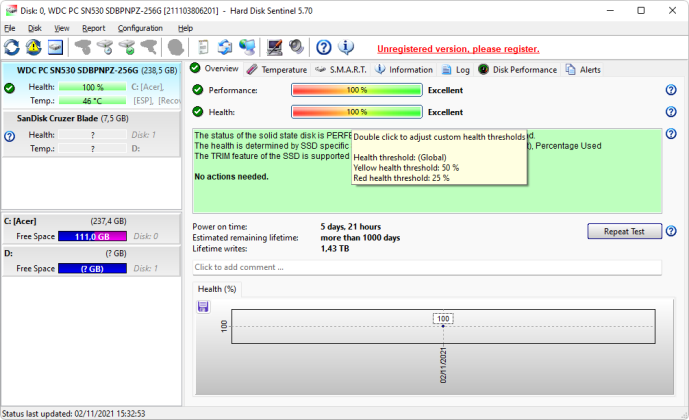The image size is (689, 420).
Task: Click Unregistered version, please register link
Action: (x=458, y=49)
